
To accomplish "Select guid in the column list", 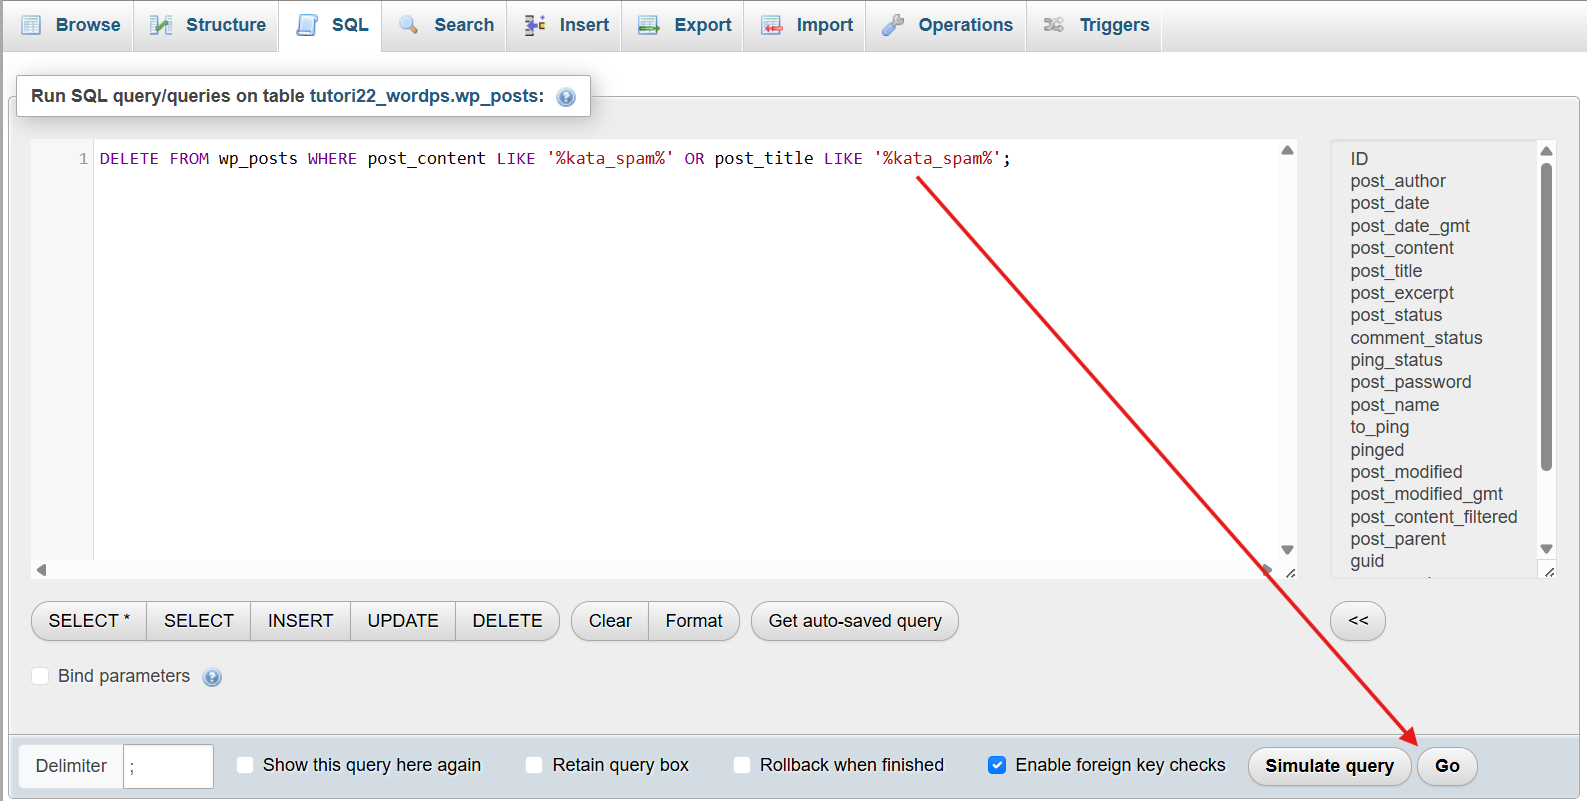I will (x=1367, y=561).
